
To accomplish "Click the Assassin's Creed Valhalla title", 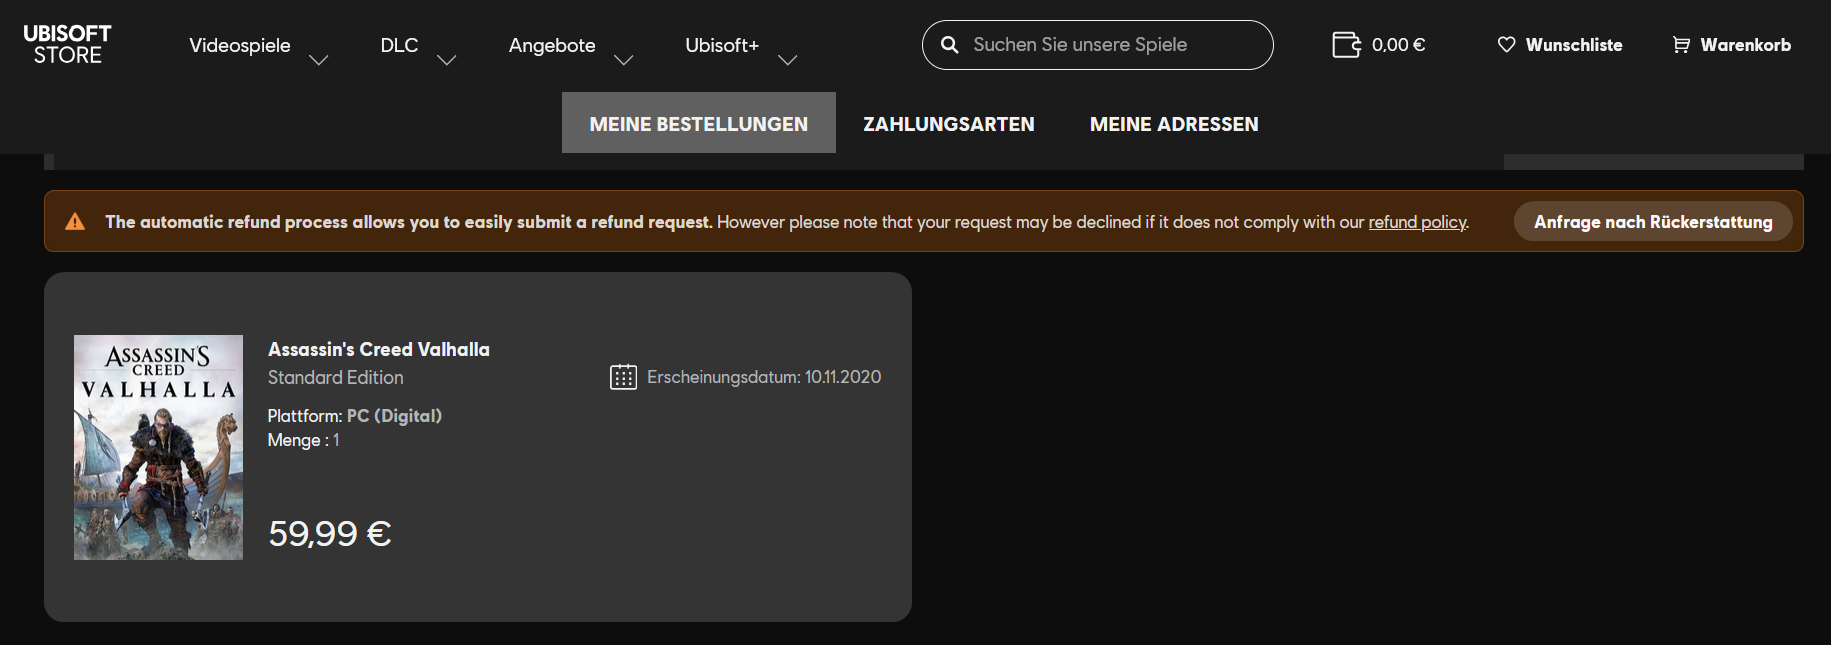I will (x=379, y=349).
